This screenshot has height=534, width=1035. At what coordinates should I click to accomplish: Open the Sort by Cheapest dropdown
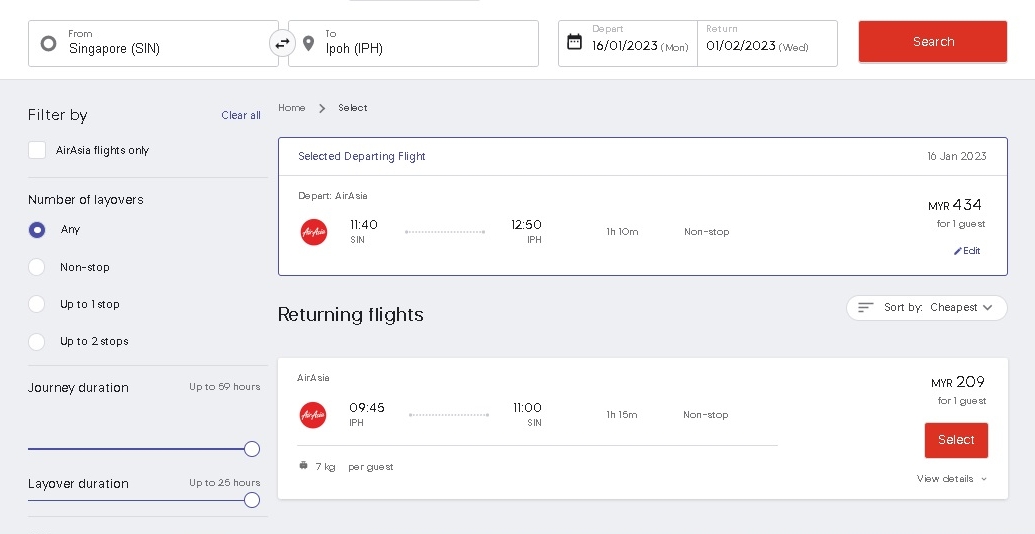927,308
